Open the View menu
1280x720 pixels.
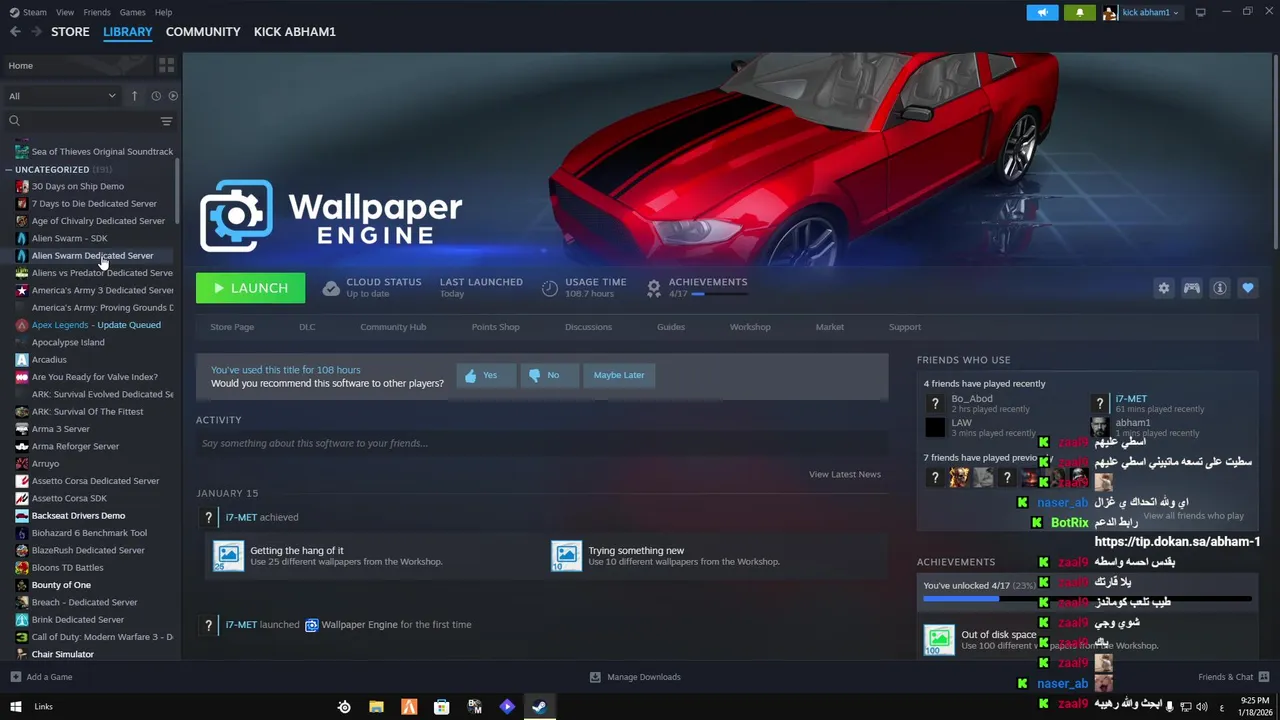[x=65, y=12]
